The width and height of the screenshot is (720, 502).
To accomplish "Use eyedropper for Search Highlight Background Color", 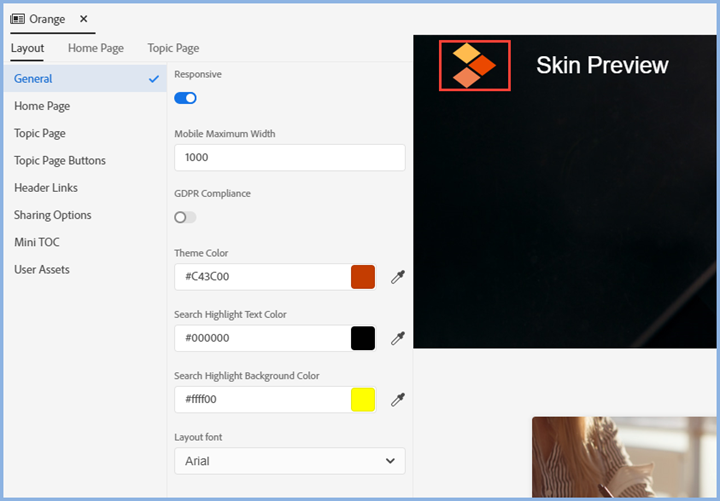I will pyautogui.click(x=397, y=400).
